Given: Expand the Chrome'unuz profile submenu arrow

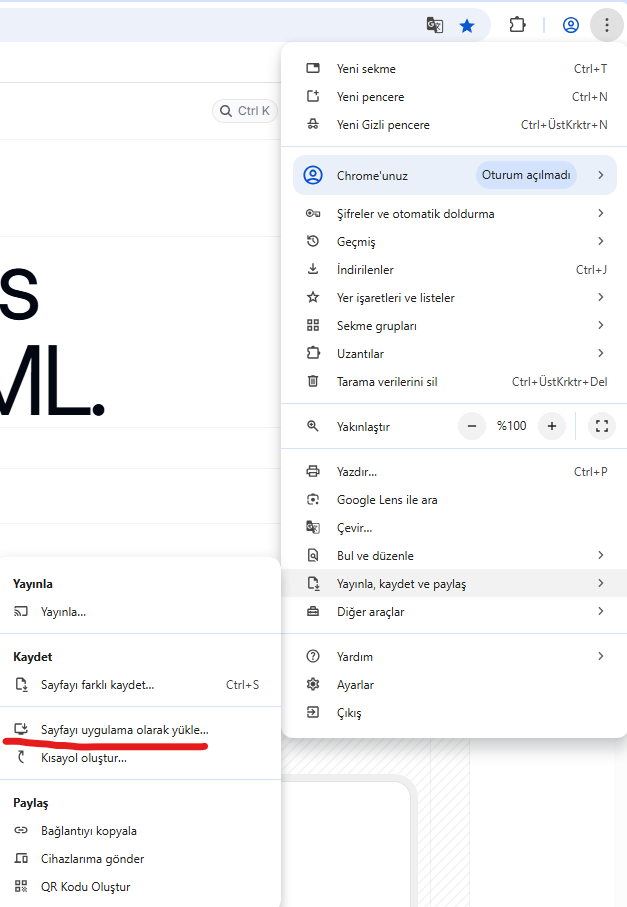Looking at the screenshot, I should (601, 175).
